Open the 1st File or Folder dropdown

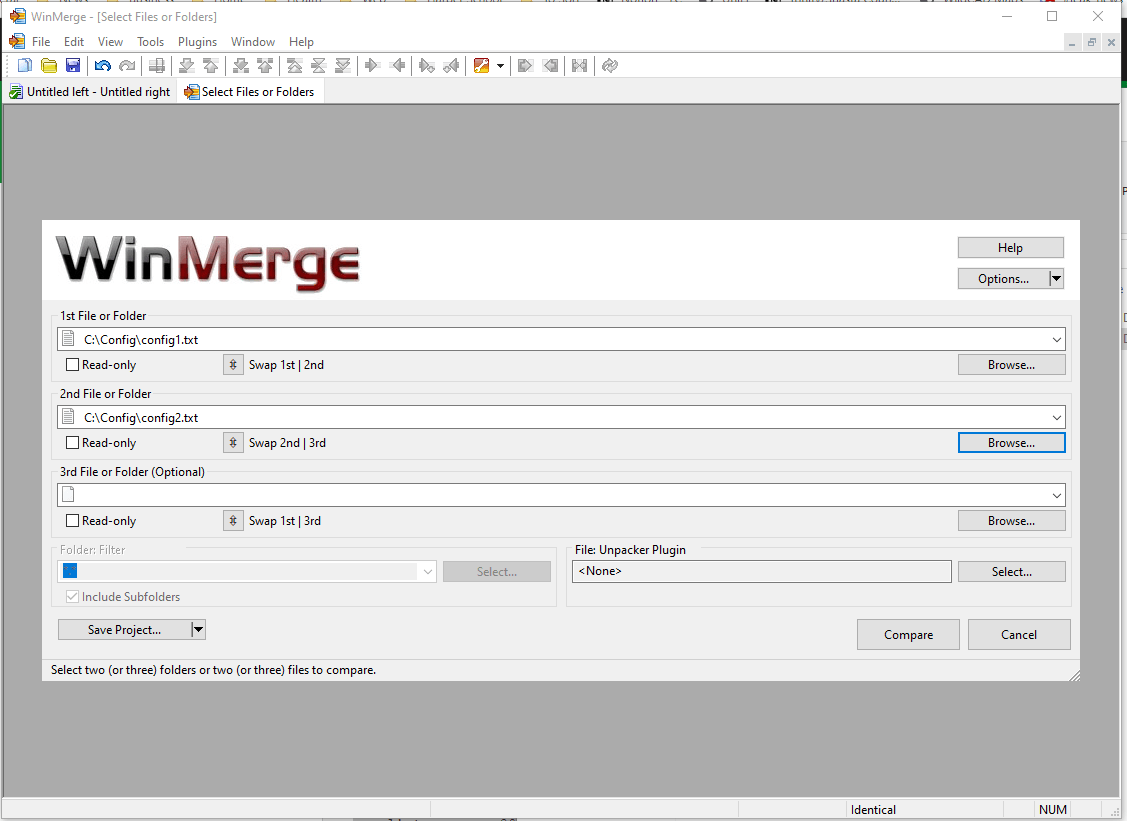[1056, 339]
